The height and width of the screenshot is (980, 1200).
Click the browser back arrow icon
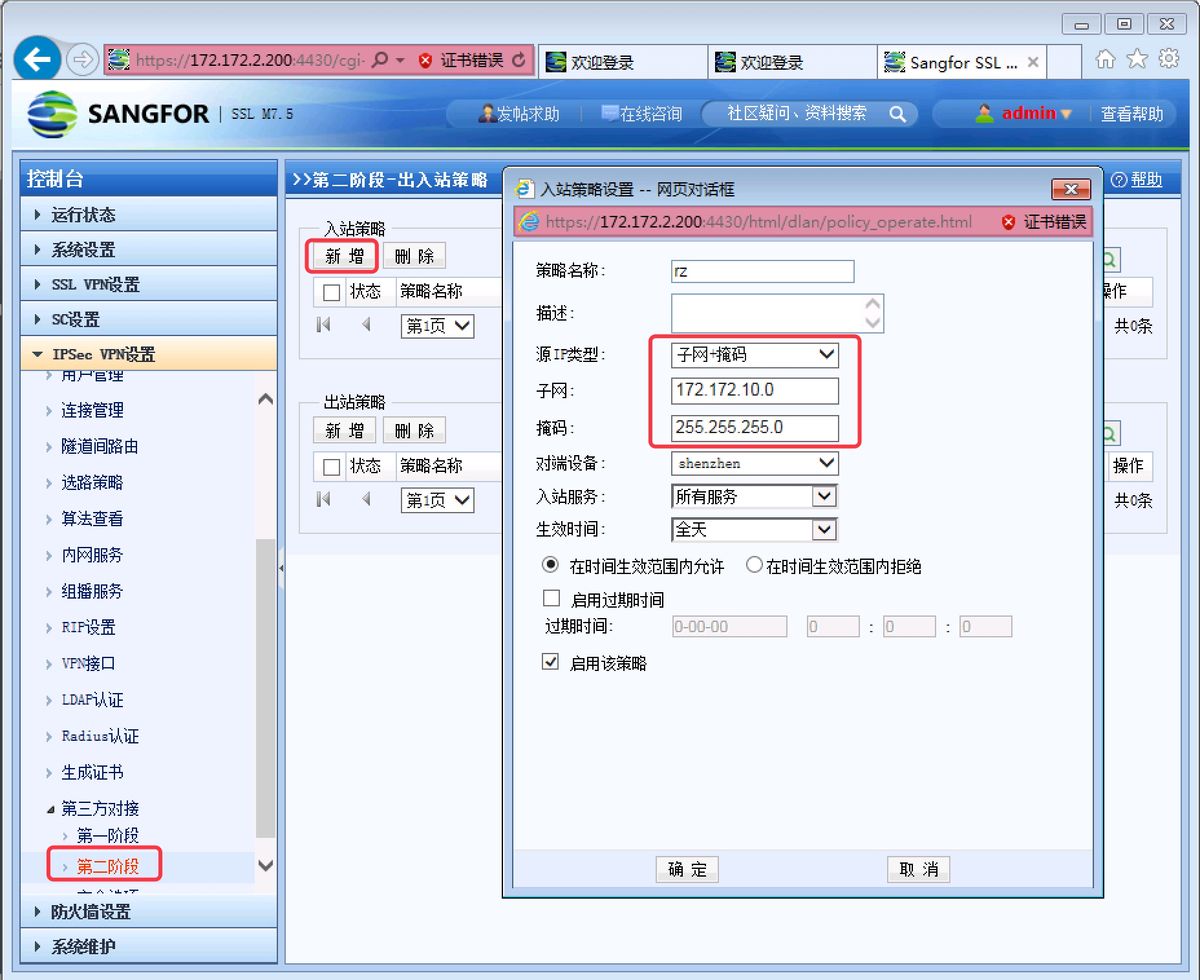pyautogui.click(x=37, y=57)
